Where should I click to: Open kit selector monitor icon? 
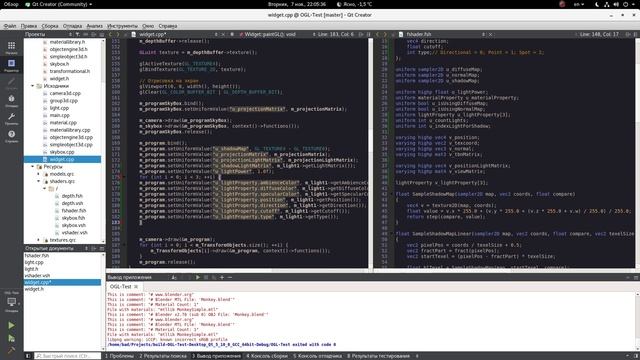[11, 302]
